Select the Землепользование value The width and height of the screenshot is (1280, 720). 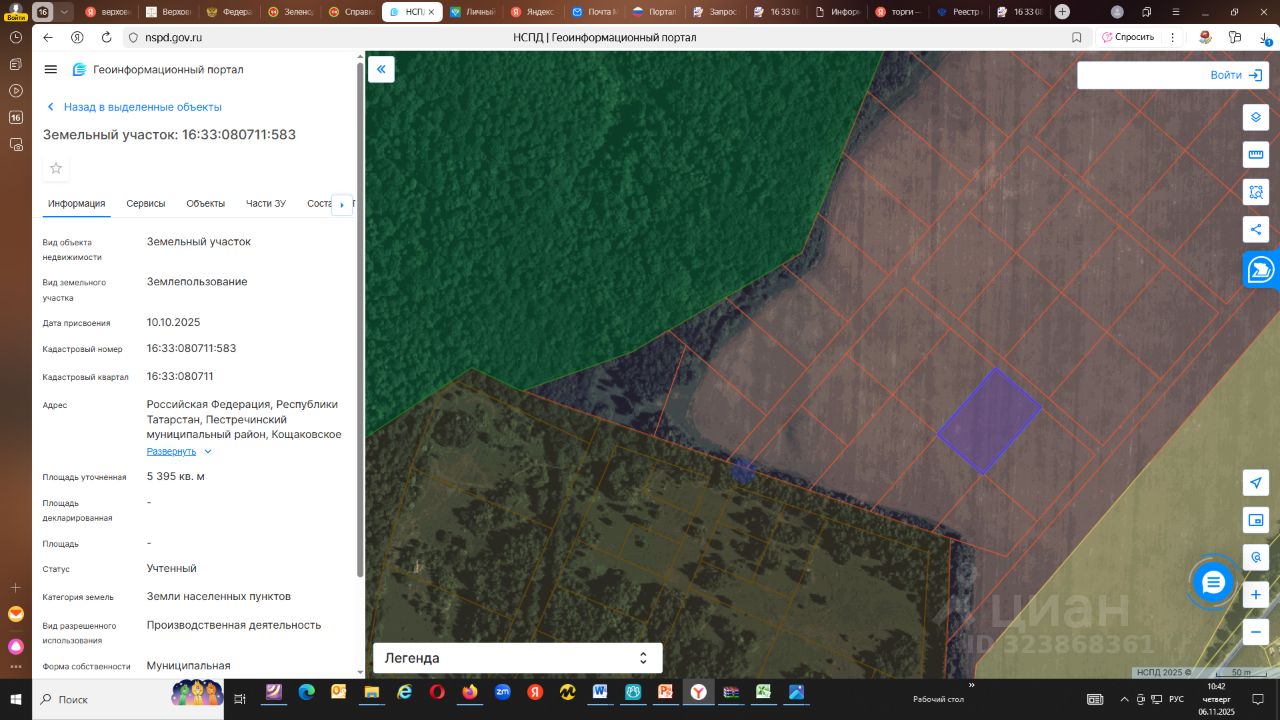pyautogui.click(x=197, y=282)
